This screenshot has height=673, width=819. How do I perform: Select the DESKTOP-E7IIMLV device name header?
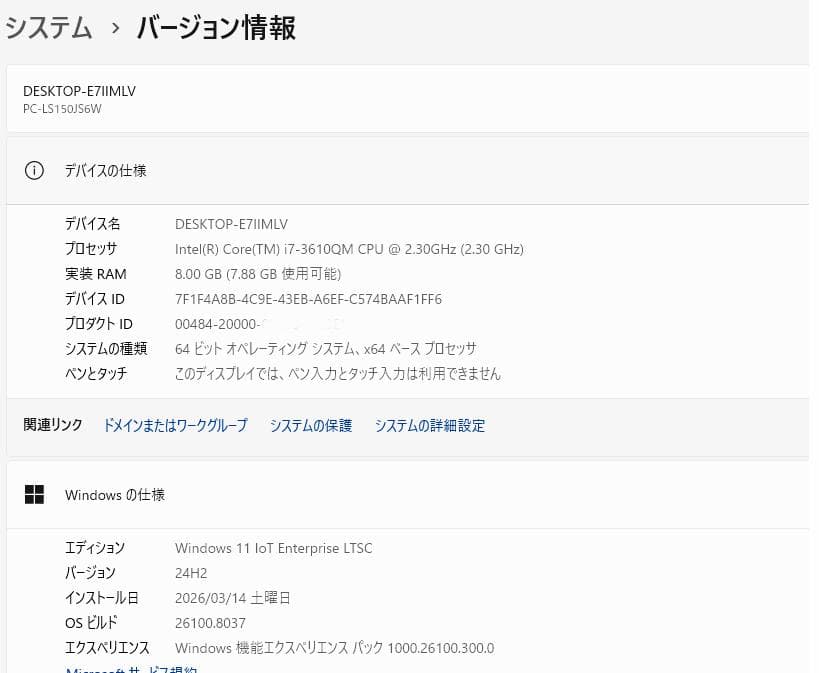tap(80, 91)
